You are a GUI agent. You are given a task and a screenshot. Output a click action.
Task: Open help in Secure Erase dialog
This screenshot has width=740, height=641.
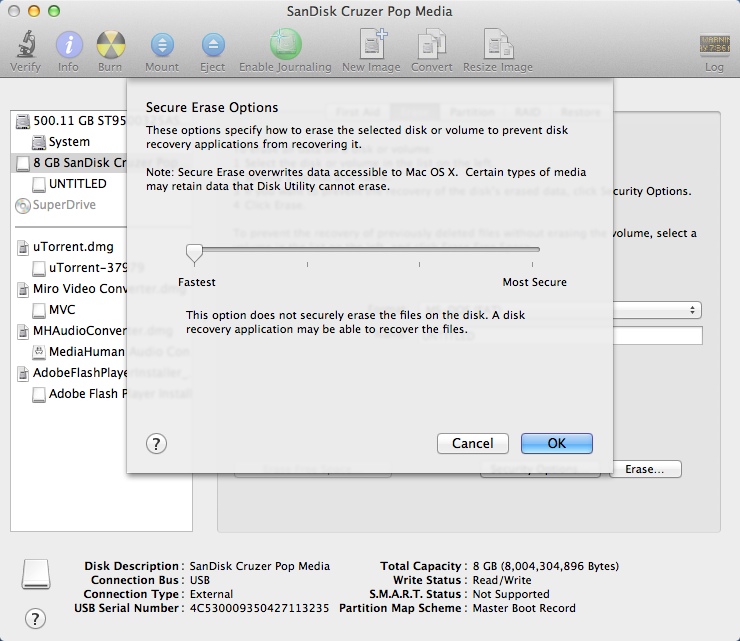point(156,444)
